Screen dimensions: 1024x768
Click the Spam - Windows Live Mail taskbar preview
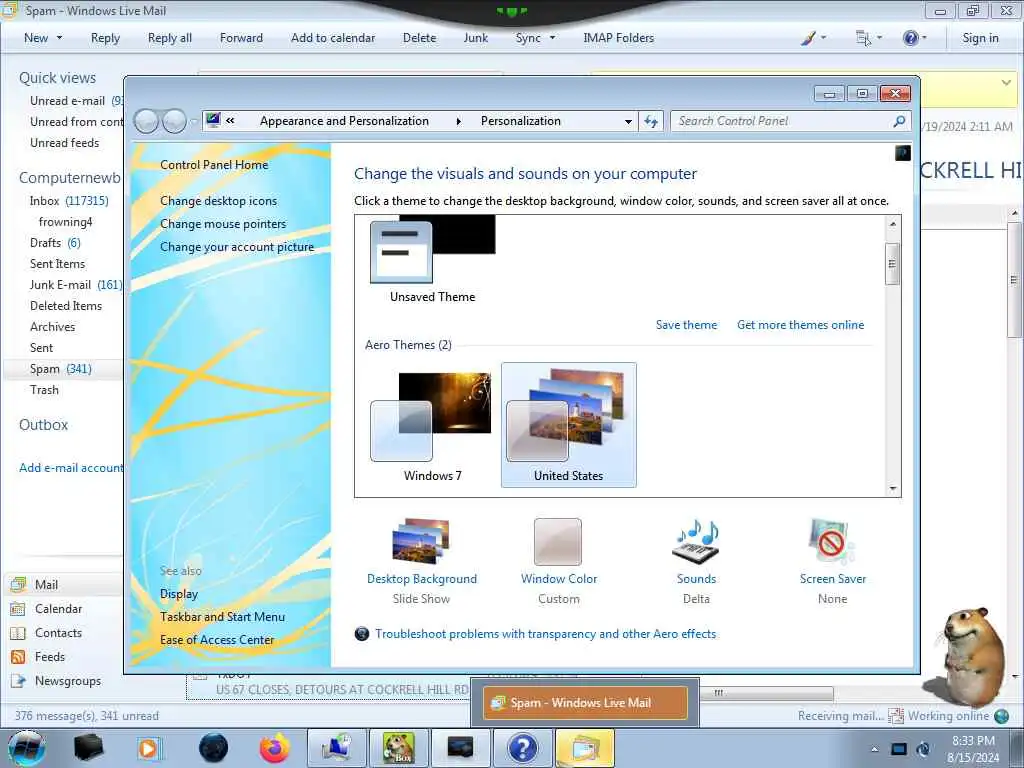coord(585,703)
